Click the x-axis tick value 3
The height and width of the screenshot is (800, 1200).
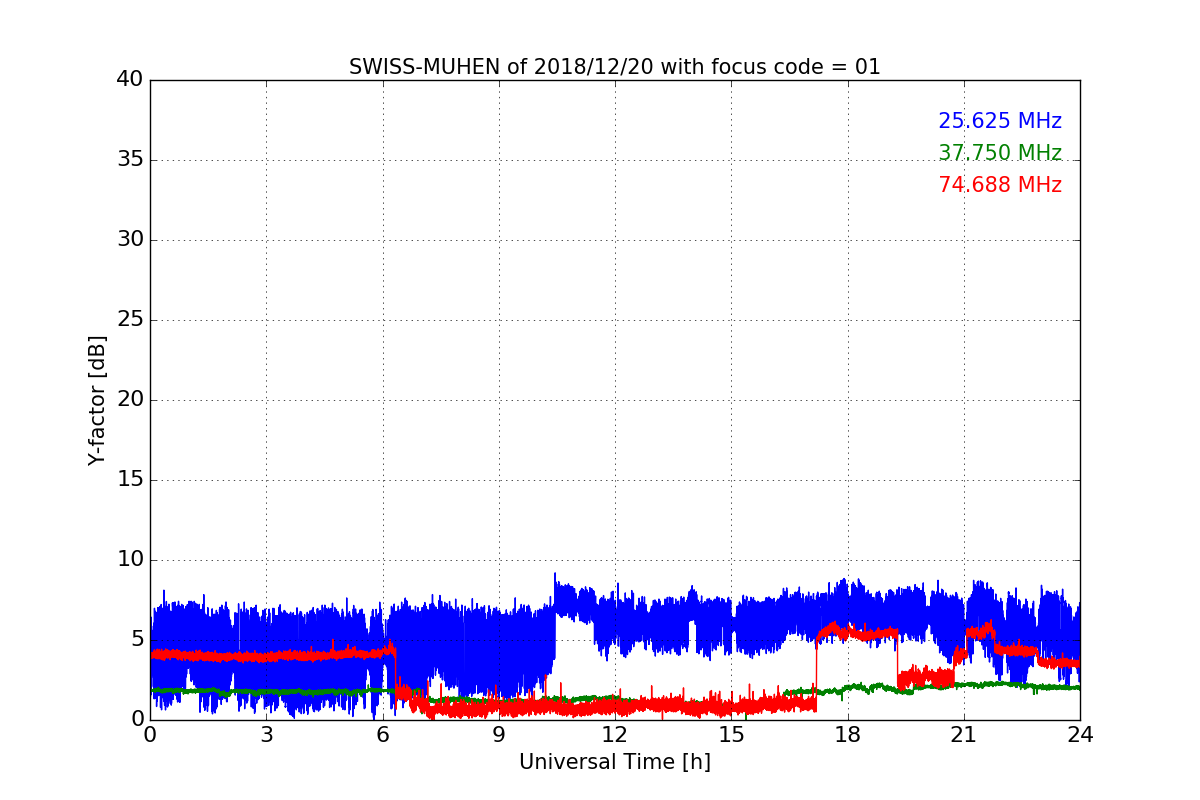(x=266, y=735)
